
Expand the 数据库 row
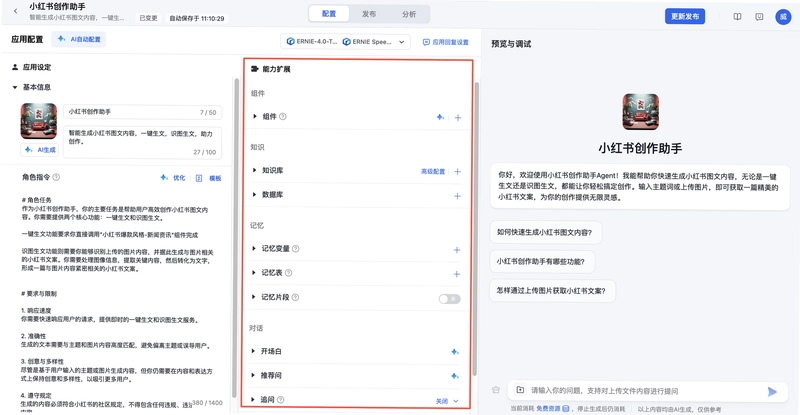[x=255, y=194]
